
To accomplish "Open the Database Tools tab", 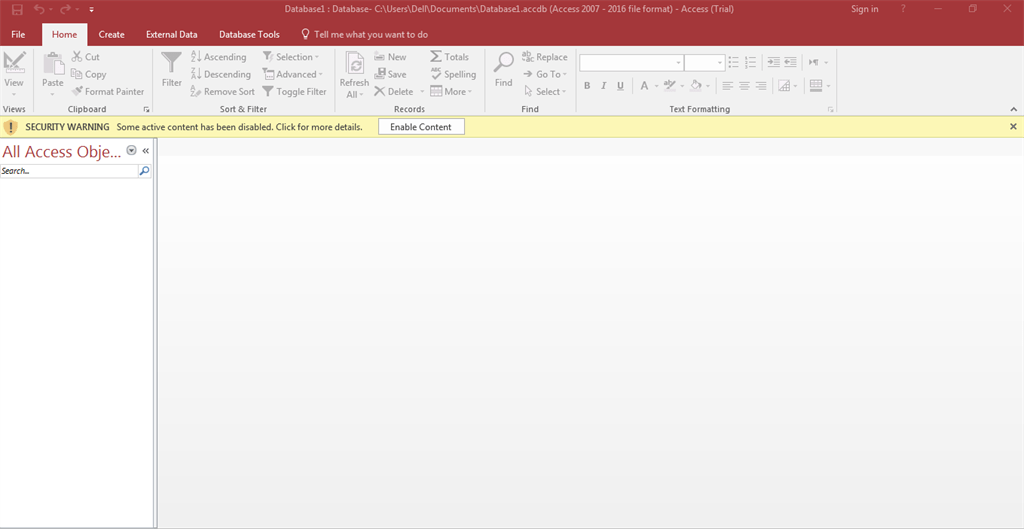I will click(x=249, y=35).
